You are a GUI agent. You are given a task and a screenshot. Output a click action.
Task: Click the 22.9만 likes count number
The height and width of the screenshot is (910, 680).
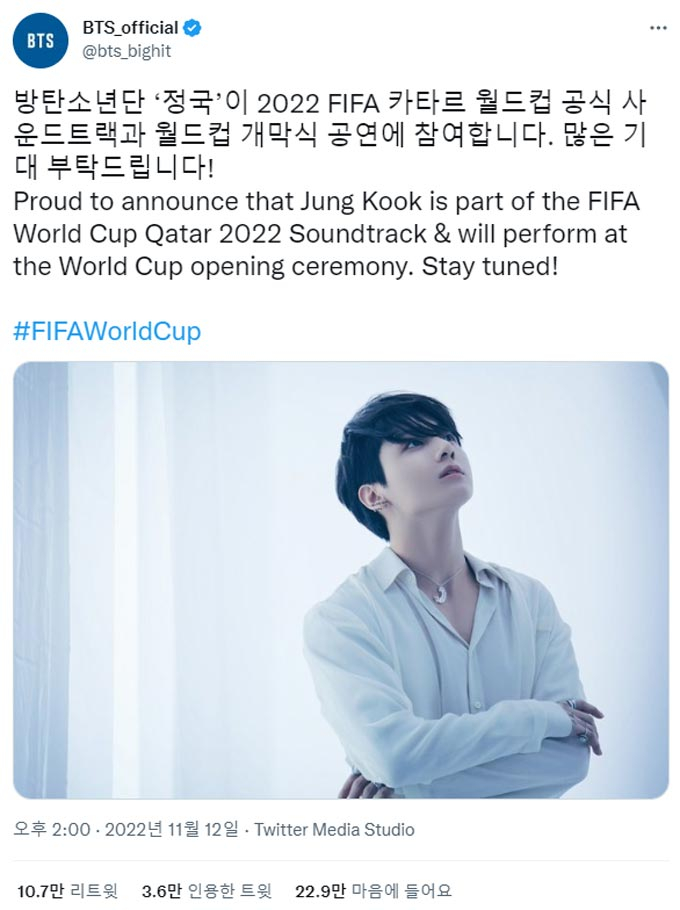(320, 891)
